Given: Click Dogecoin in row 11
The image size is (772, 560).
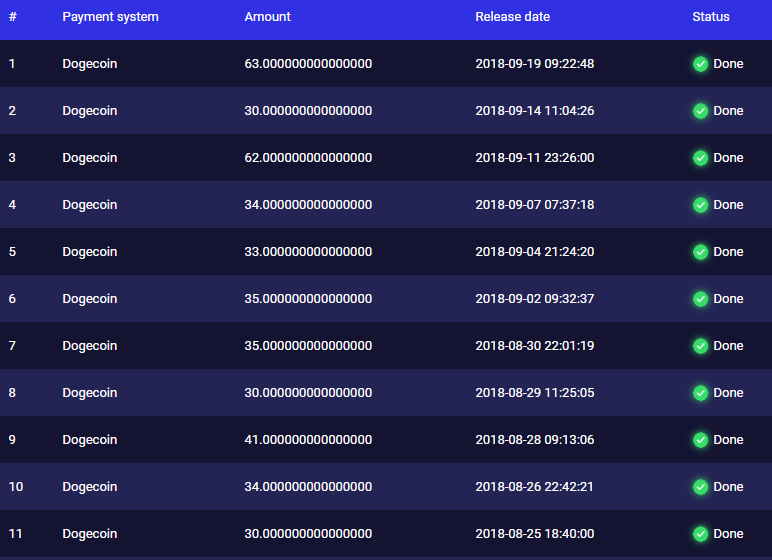Looking at the screenshot, I should click(90, 534).
